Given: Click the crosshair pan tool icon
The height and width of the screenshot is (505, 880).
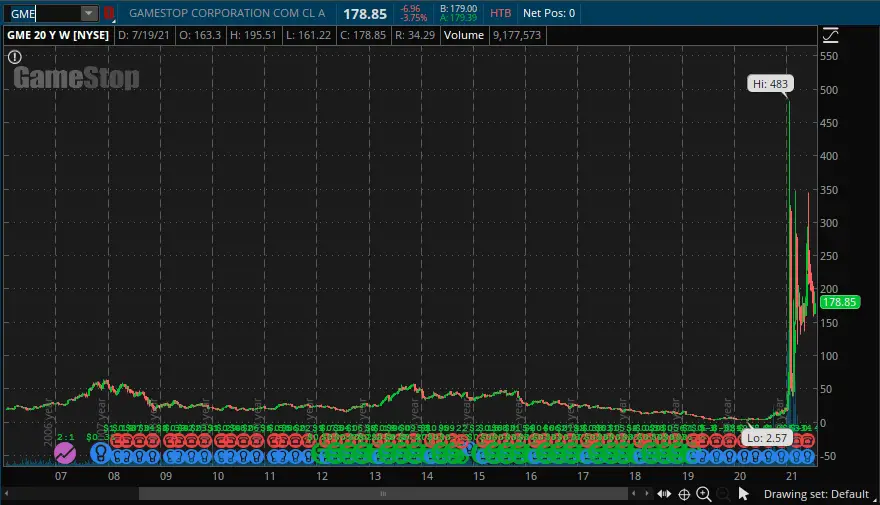Looking at the screenshot, I should (x=684, y=494).
